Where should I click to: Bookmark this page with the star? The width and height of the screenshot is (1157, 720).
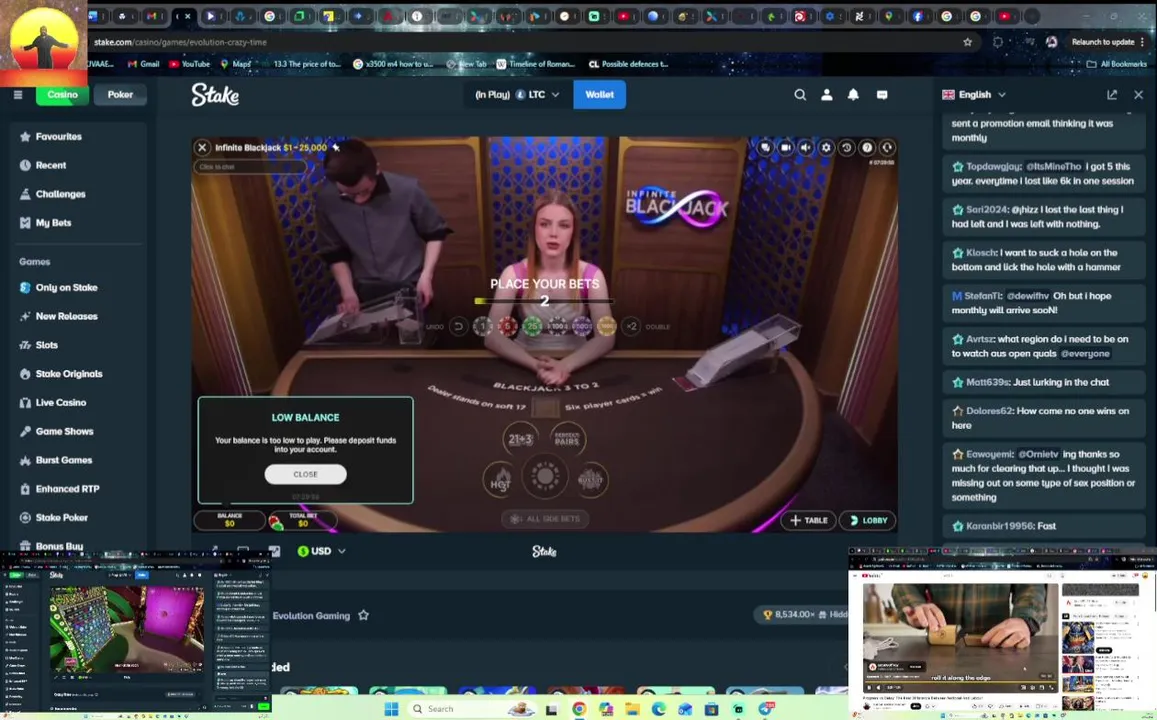coord(967,42)
